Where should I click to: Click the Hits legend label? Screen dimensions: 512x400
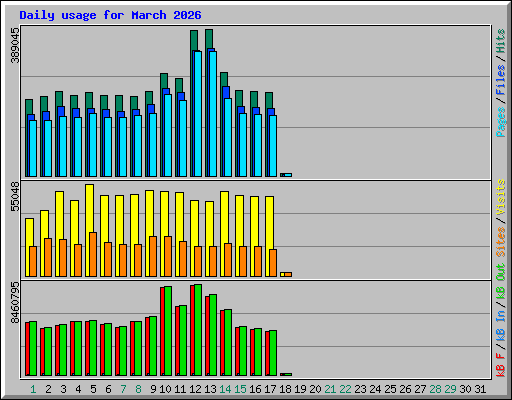coord(501,41)
